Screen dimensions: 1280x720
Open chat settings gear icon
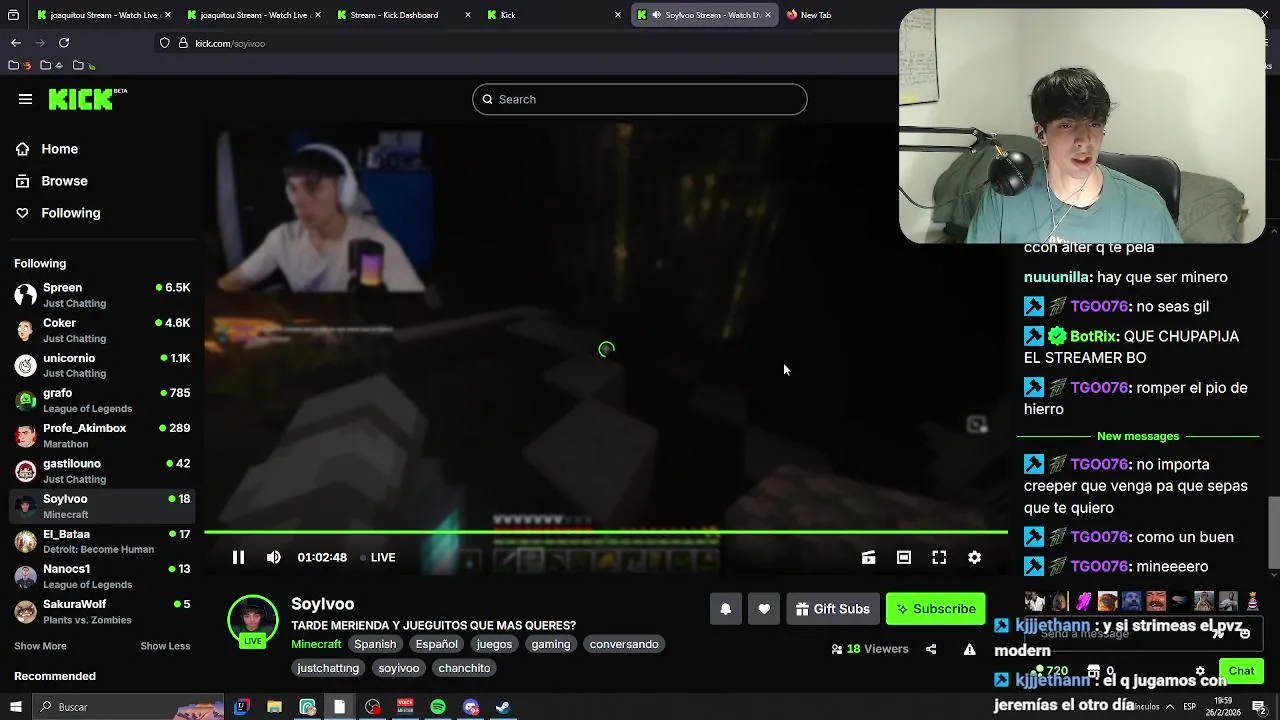(1200, 671)
